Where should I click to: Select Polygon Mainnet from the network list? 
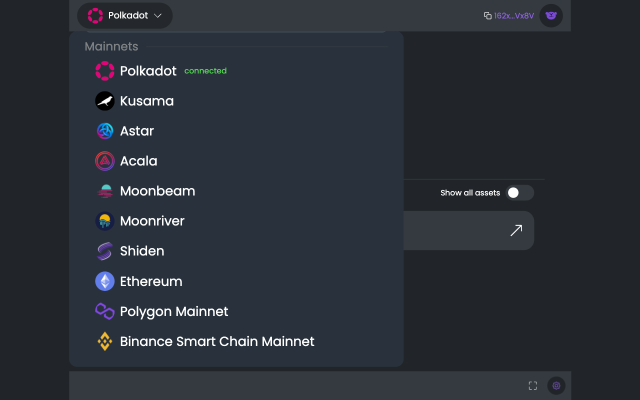coord(174,311)
